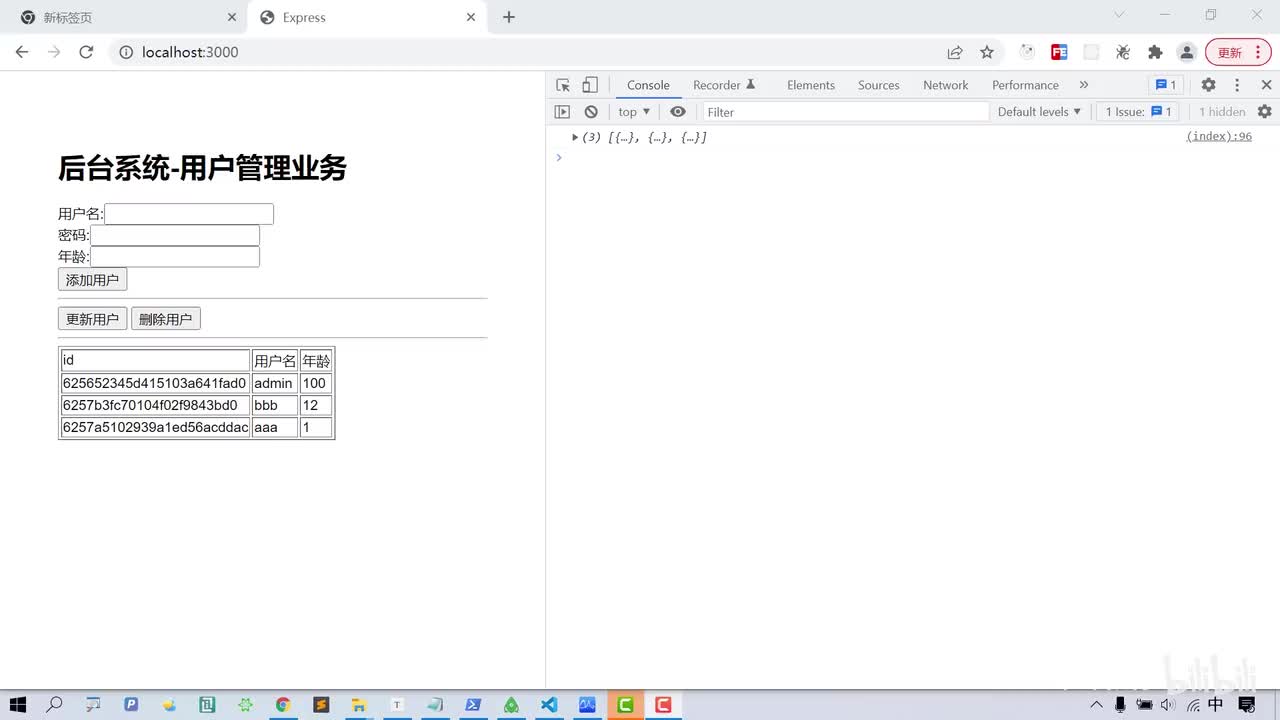Focus the console Filter input
This screenshot has height=720, width=1280.
click(846, 112)
